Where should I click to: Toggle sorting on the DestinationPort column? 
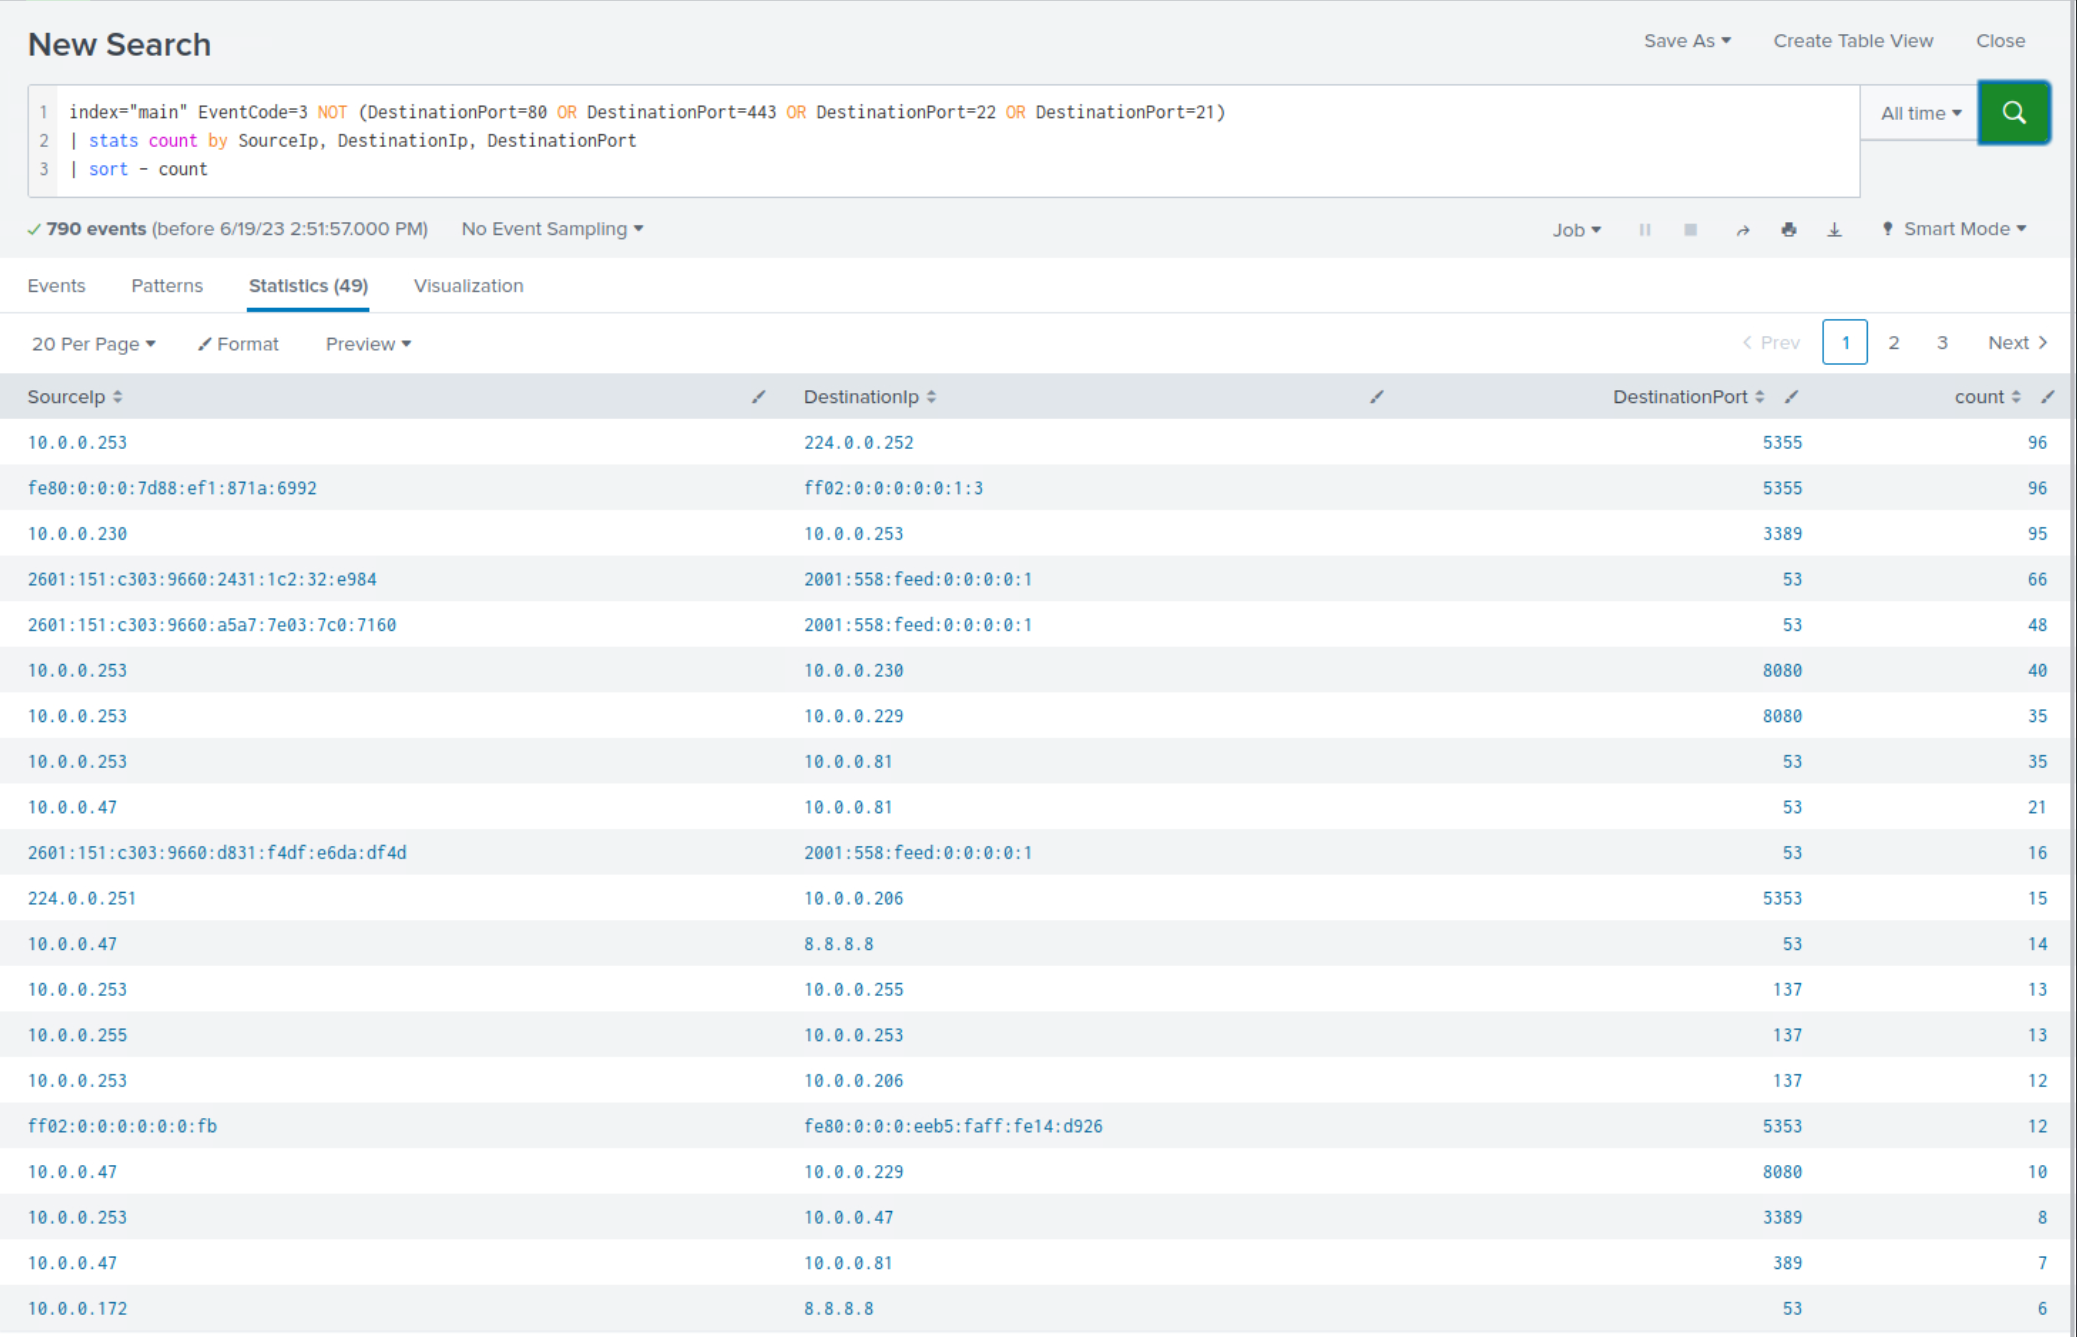click(x=1762, y=396)
